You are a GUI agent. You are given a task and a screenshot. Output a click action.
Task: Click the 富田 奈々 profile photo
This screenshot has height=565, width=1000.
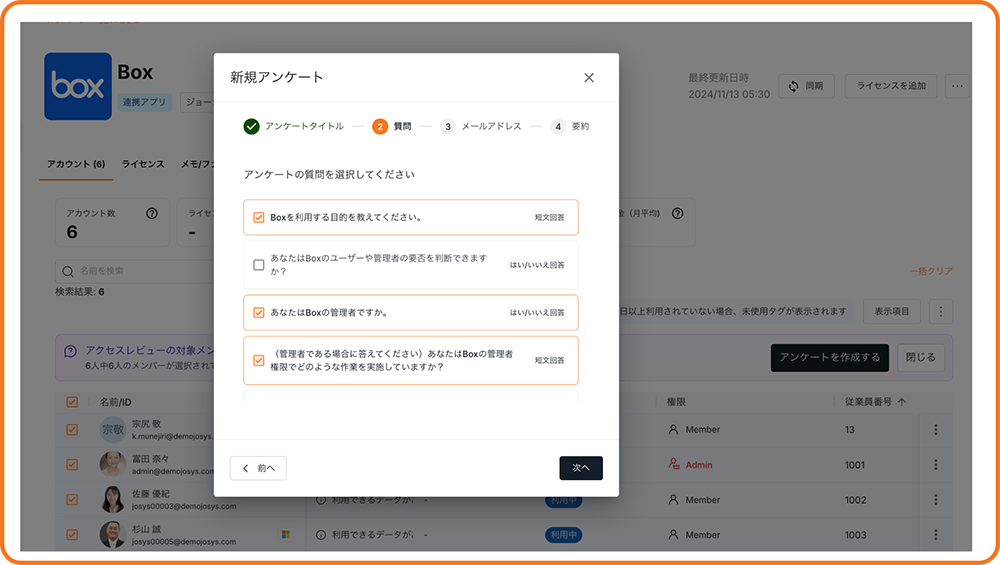(x=113, y=464)
